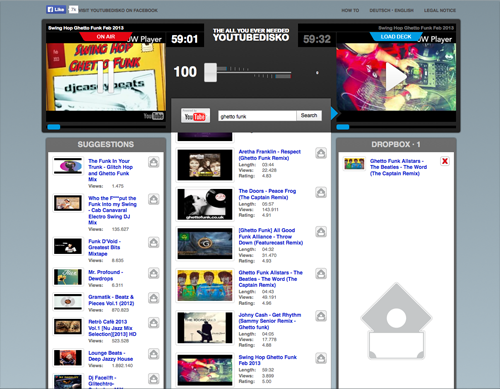This screenshot has width=500, height=389.
Task: Add Mr. Profound Dewdrops to dropbox
Action: [x=154, y=273]
